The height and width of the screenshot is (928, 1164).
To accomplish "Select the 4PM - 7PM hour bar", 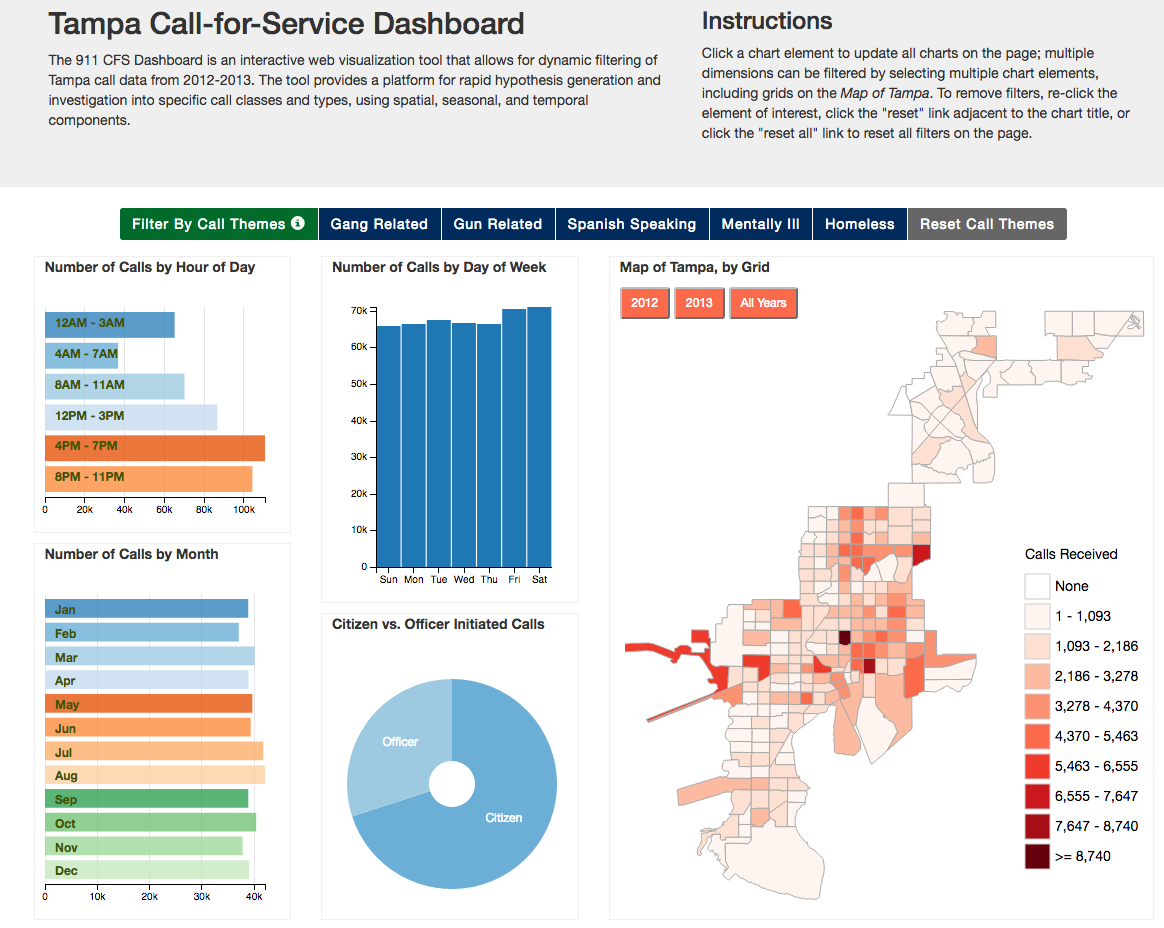I will pos(155,447).
